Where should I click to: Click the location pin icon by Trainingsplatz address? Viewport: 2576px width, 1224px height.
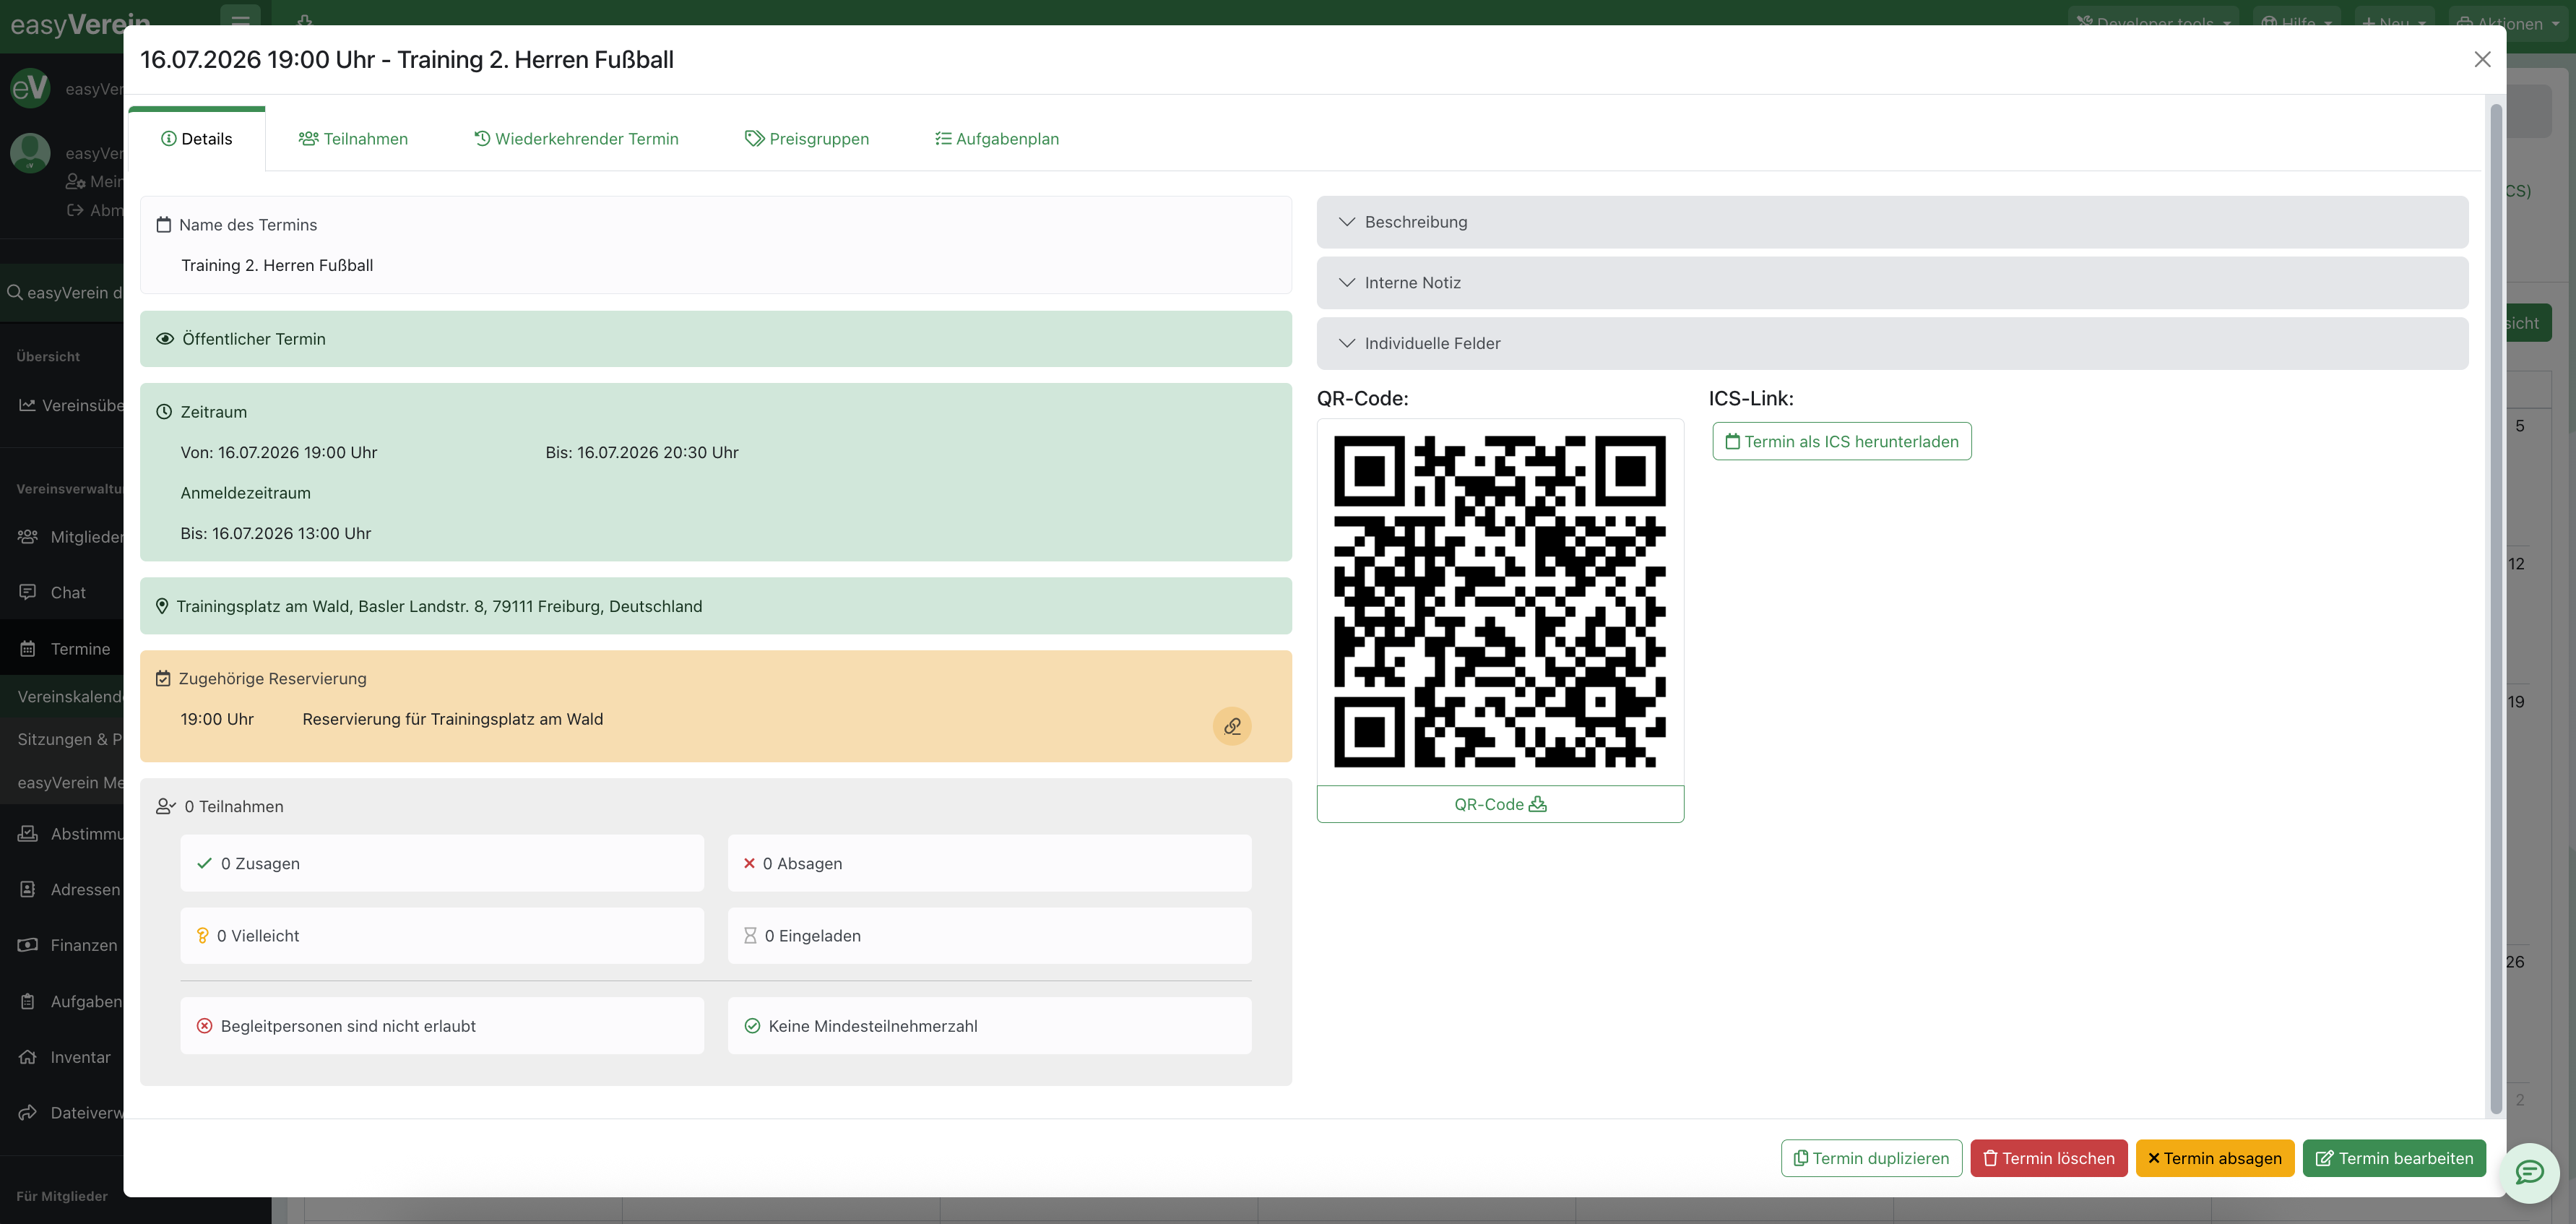(162, 606)
